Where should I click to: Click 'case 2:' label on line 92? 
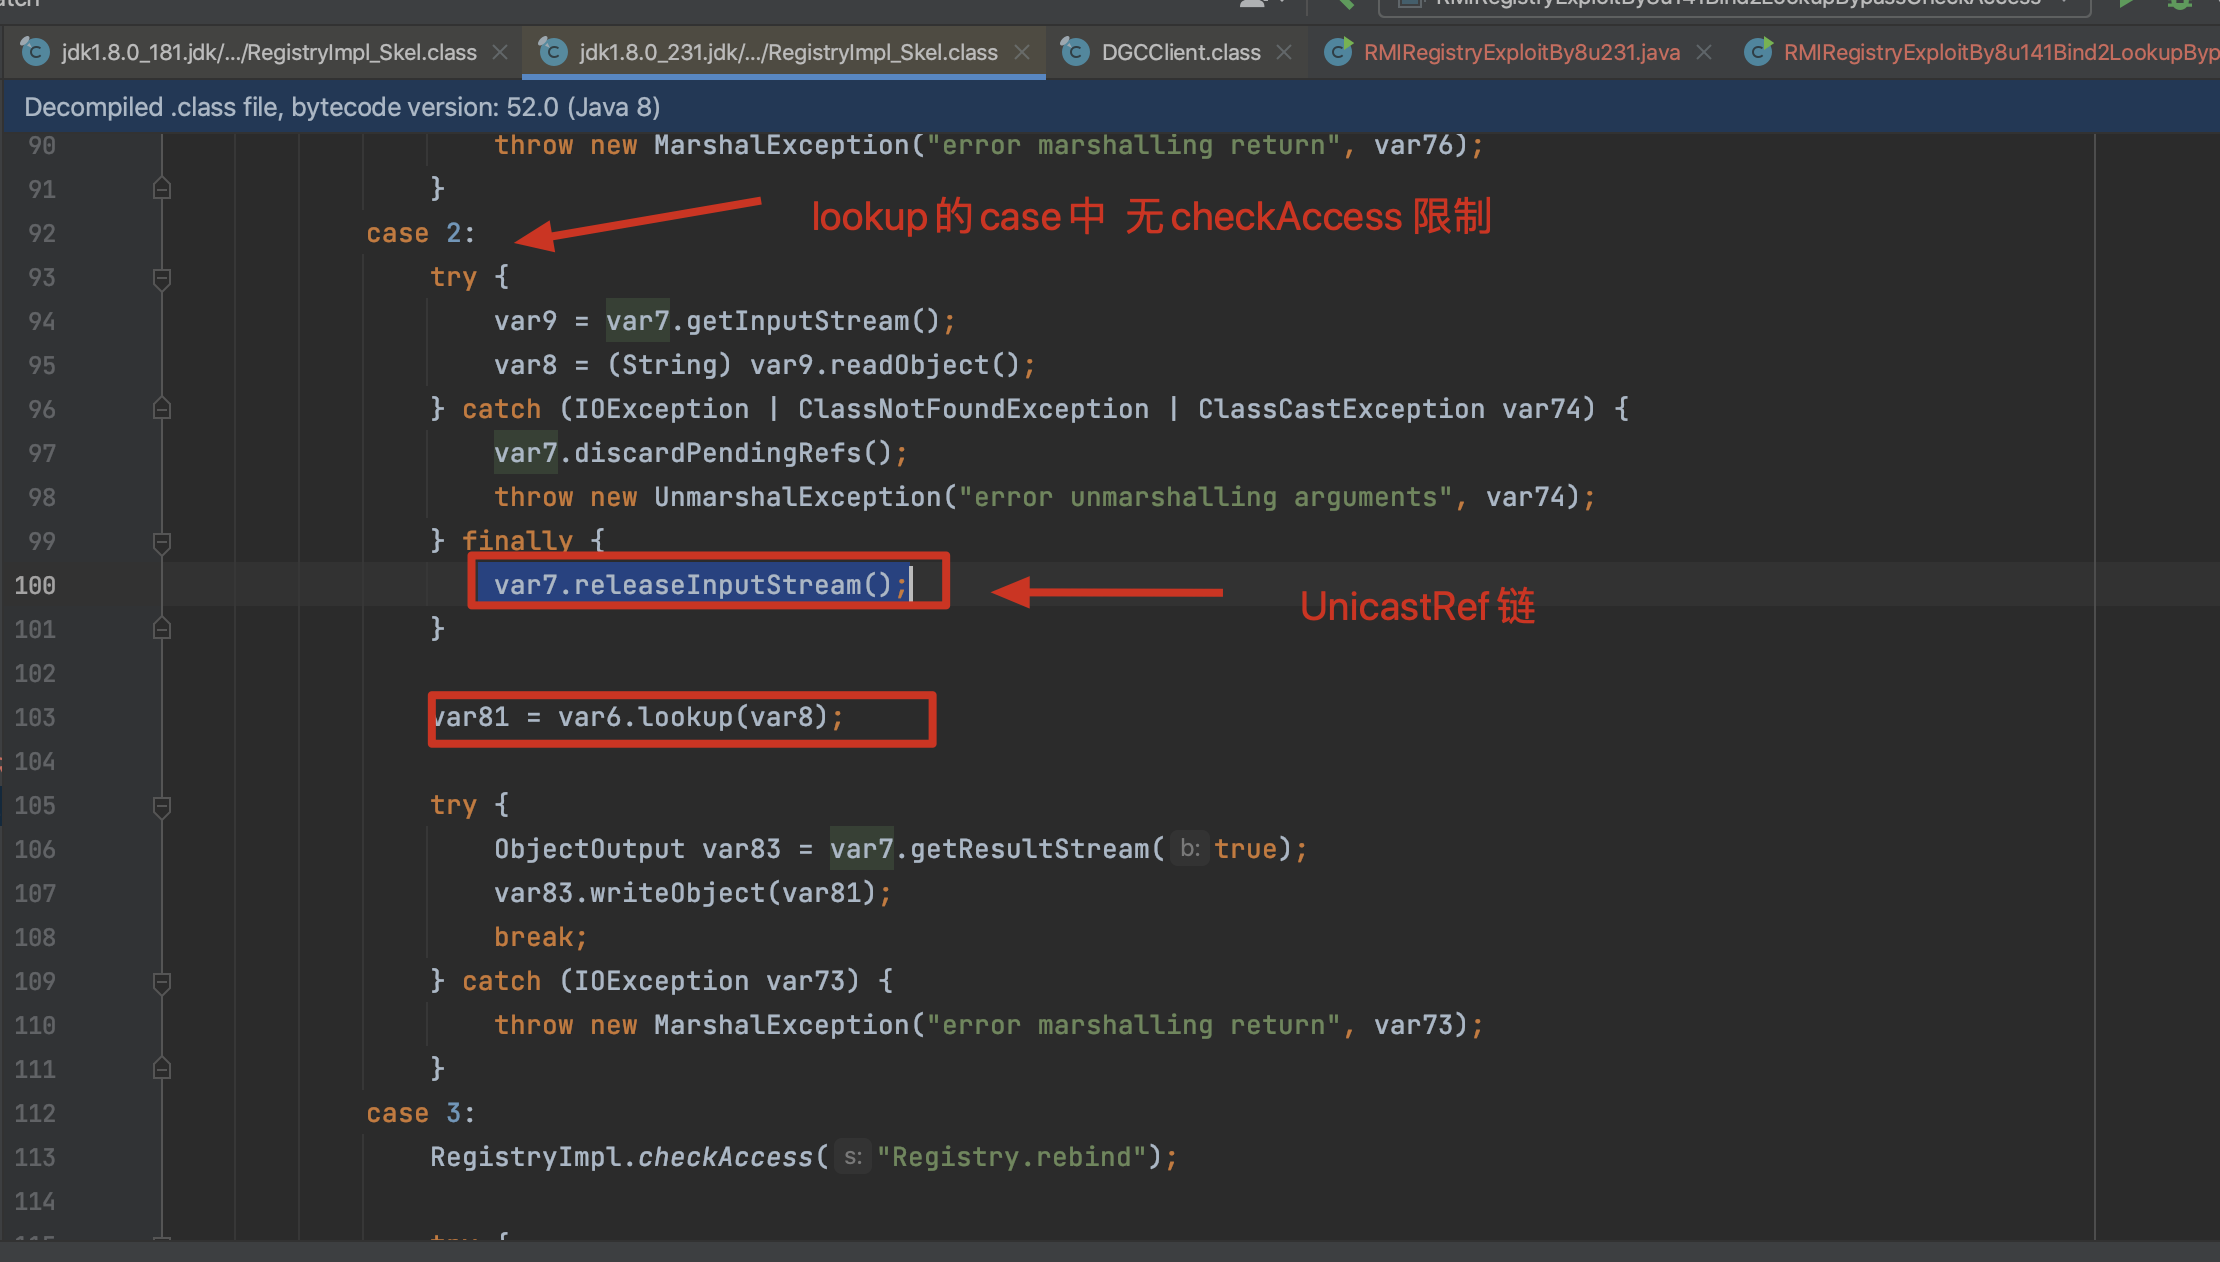(x=420, y=233)
